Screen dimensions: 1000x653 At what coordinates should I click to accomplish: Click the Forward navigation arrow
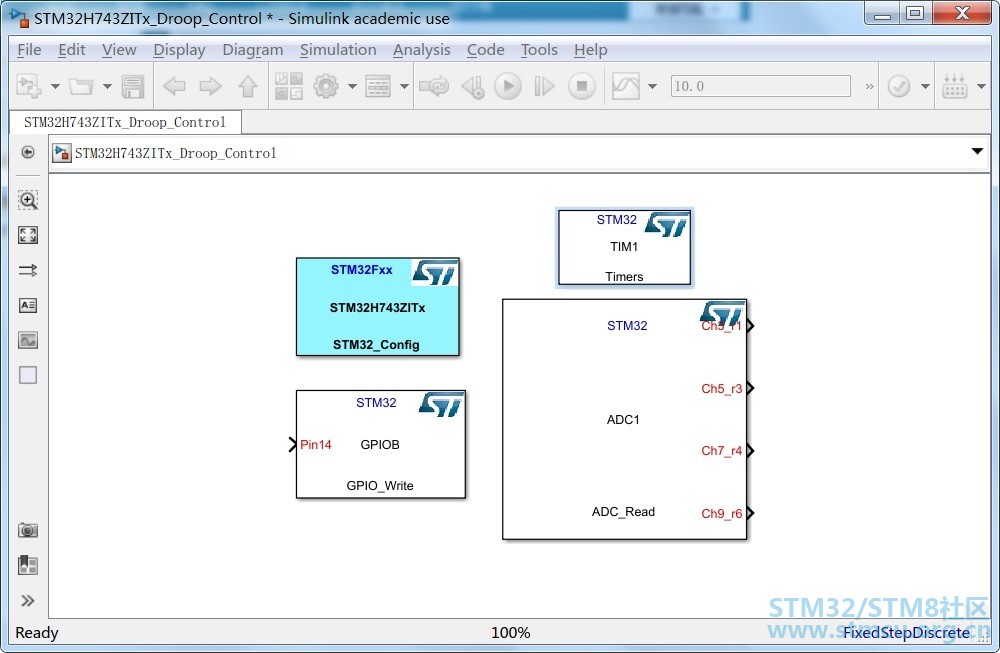point(210,86)
